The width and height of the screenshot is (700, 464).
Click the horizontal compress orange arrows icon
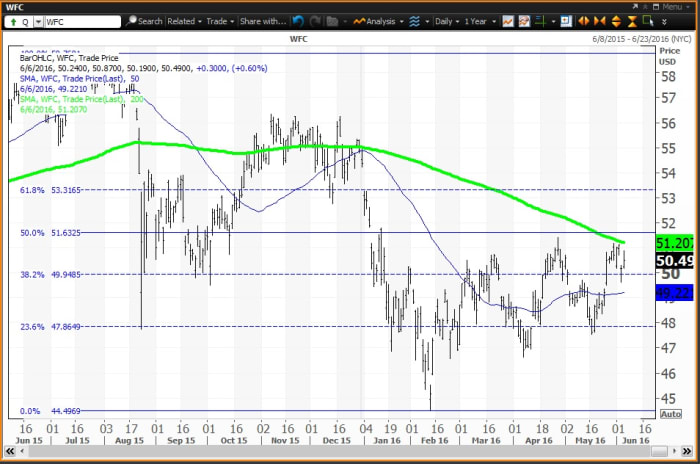(x=600, y=21)
